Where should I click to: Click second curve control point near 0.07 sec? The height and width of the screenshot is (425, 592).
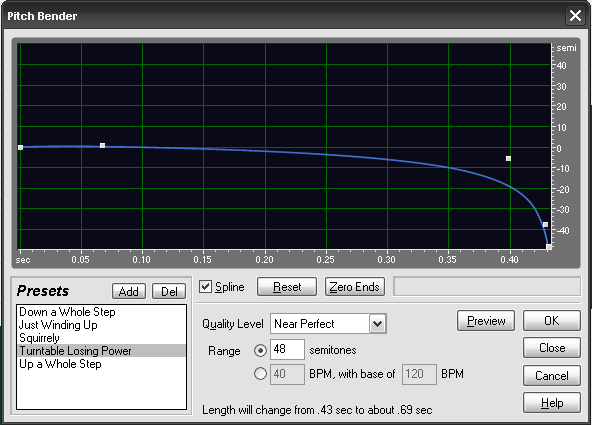click(x=102, y=146)
